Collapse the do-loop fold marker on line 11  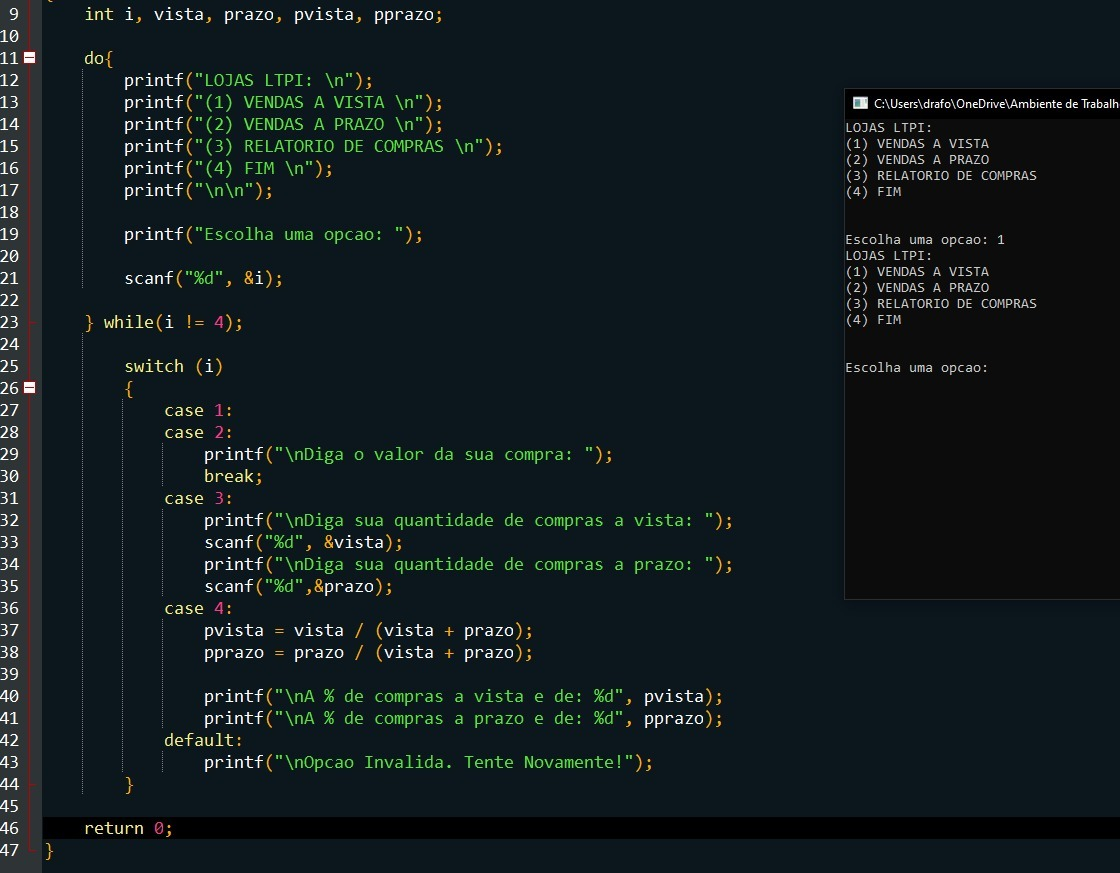click(x=29, y=58)
